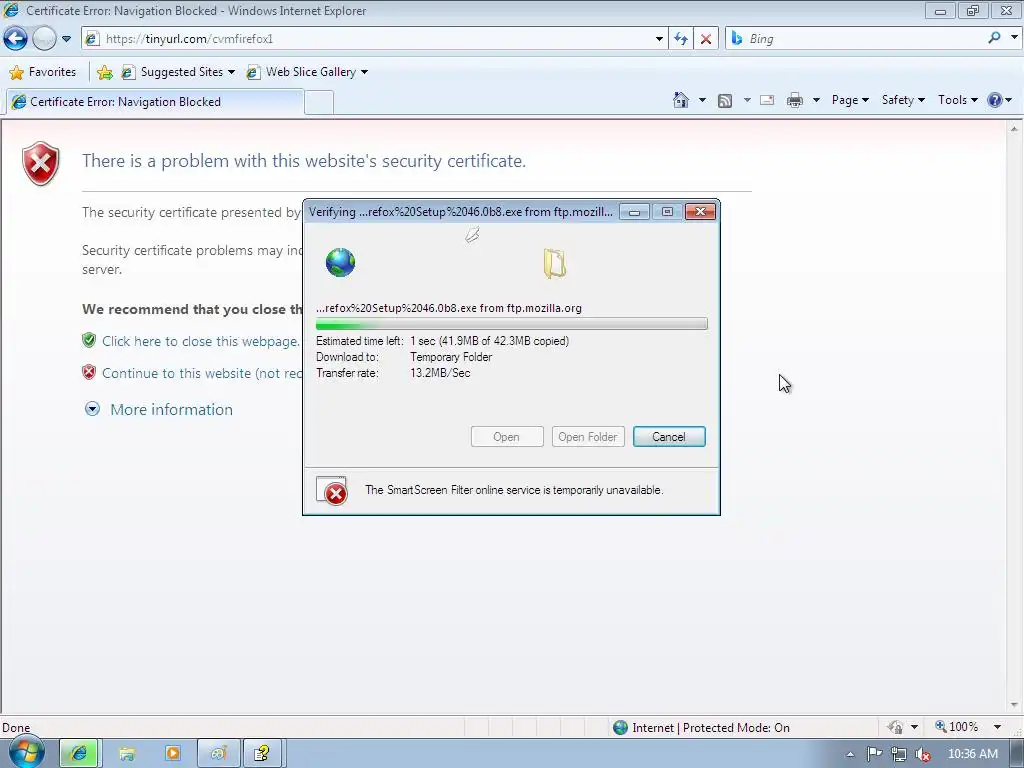Click the Stop loading X icon
The image size is (1024, 768).
coord(706,39)
